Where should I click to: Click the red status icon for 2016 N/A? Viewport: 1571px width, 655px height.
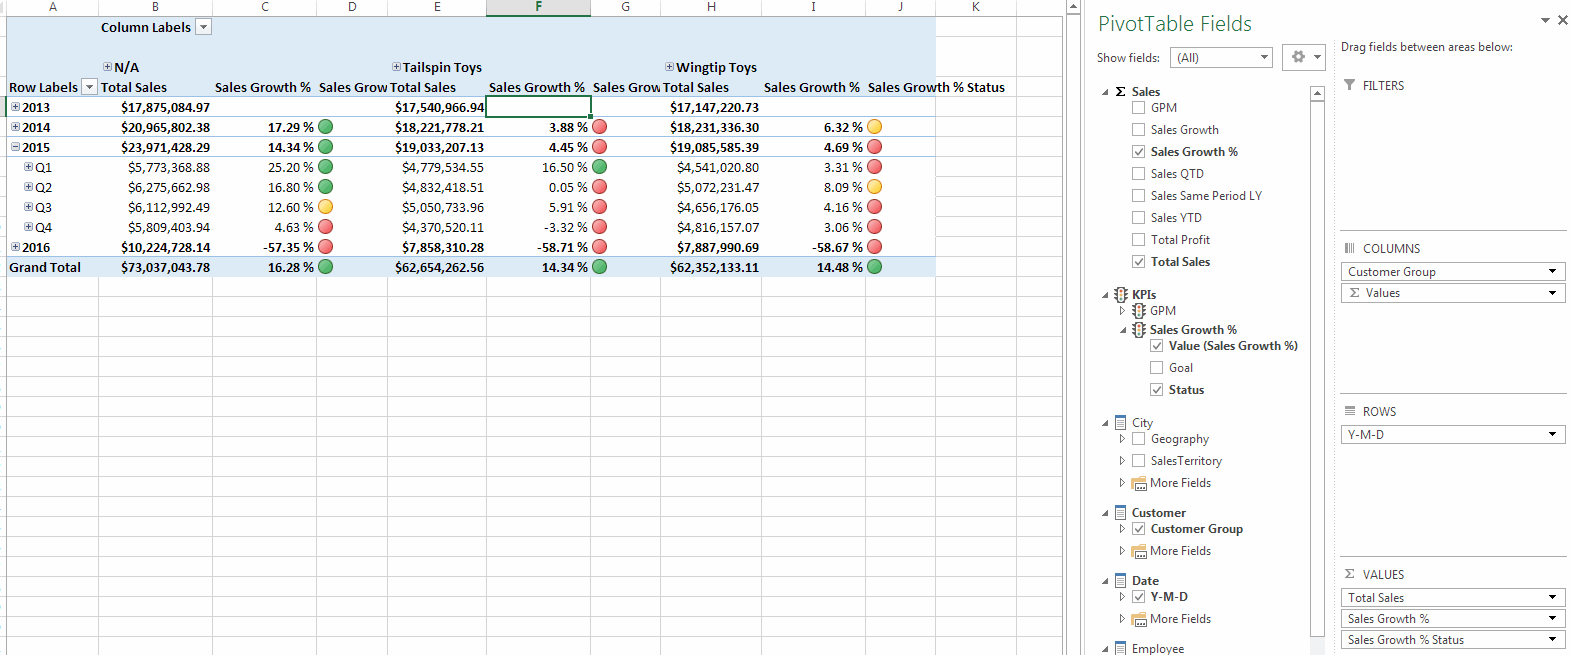click(x=325, y=247)
